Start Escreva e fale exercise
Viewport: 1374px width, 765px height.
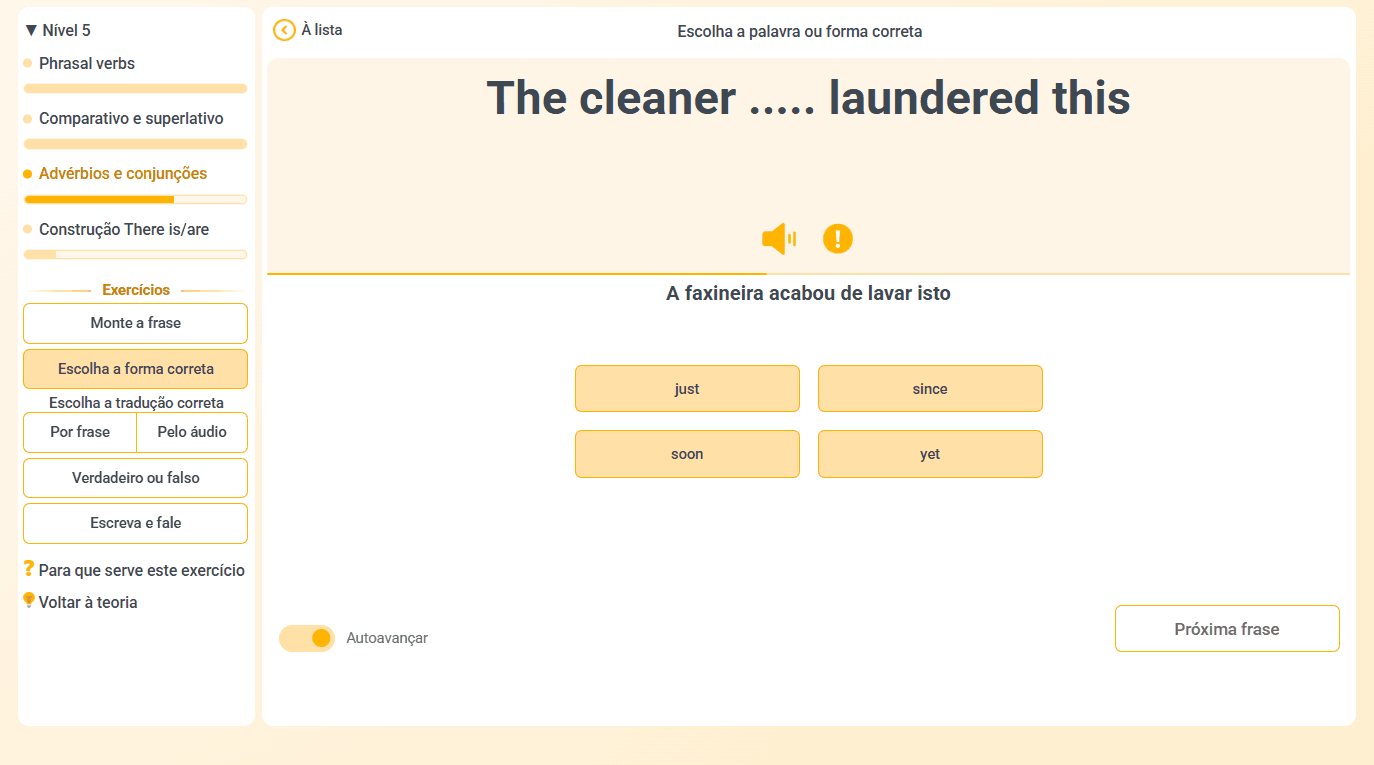click(x=135, y=523)
